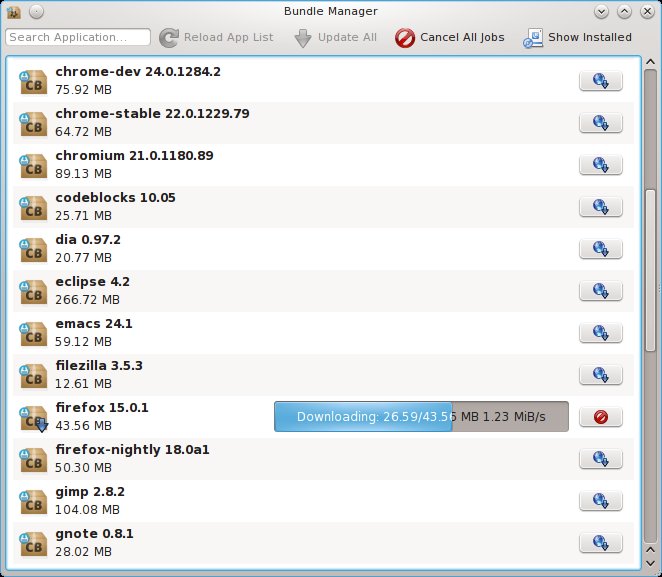Image resolution: width=662 pixels, height=577 pixels.
Task: Click the vertical scrollbar of app list
Action: click(649, 300)
